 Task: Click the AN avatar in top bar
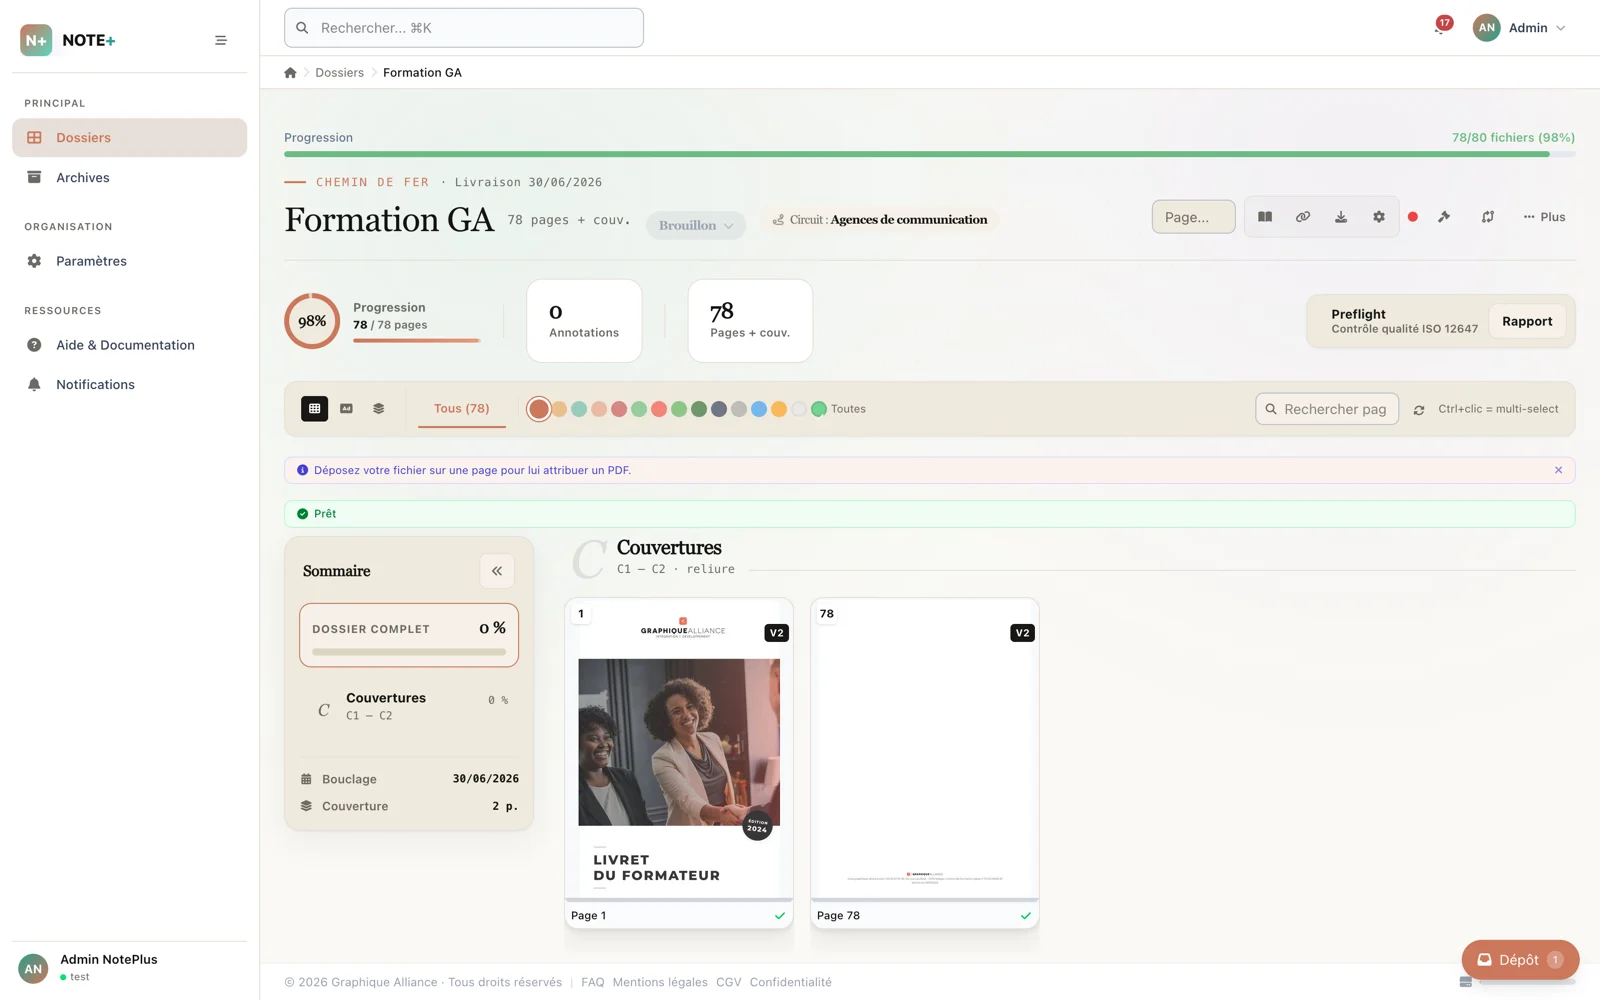pos(1487,28)
